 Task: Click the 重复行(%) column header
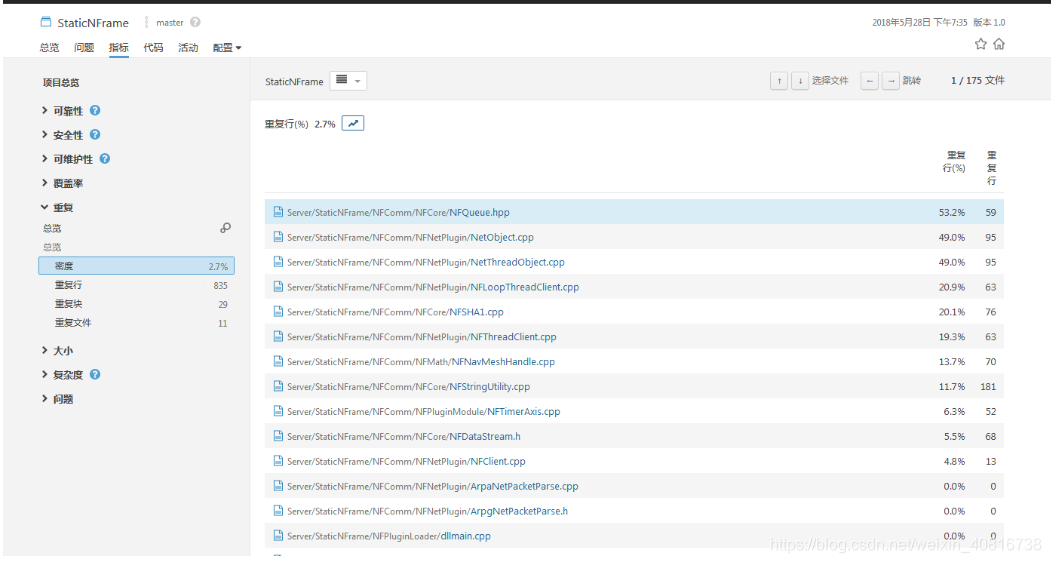click(954, 162)
